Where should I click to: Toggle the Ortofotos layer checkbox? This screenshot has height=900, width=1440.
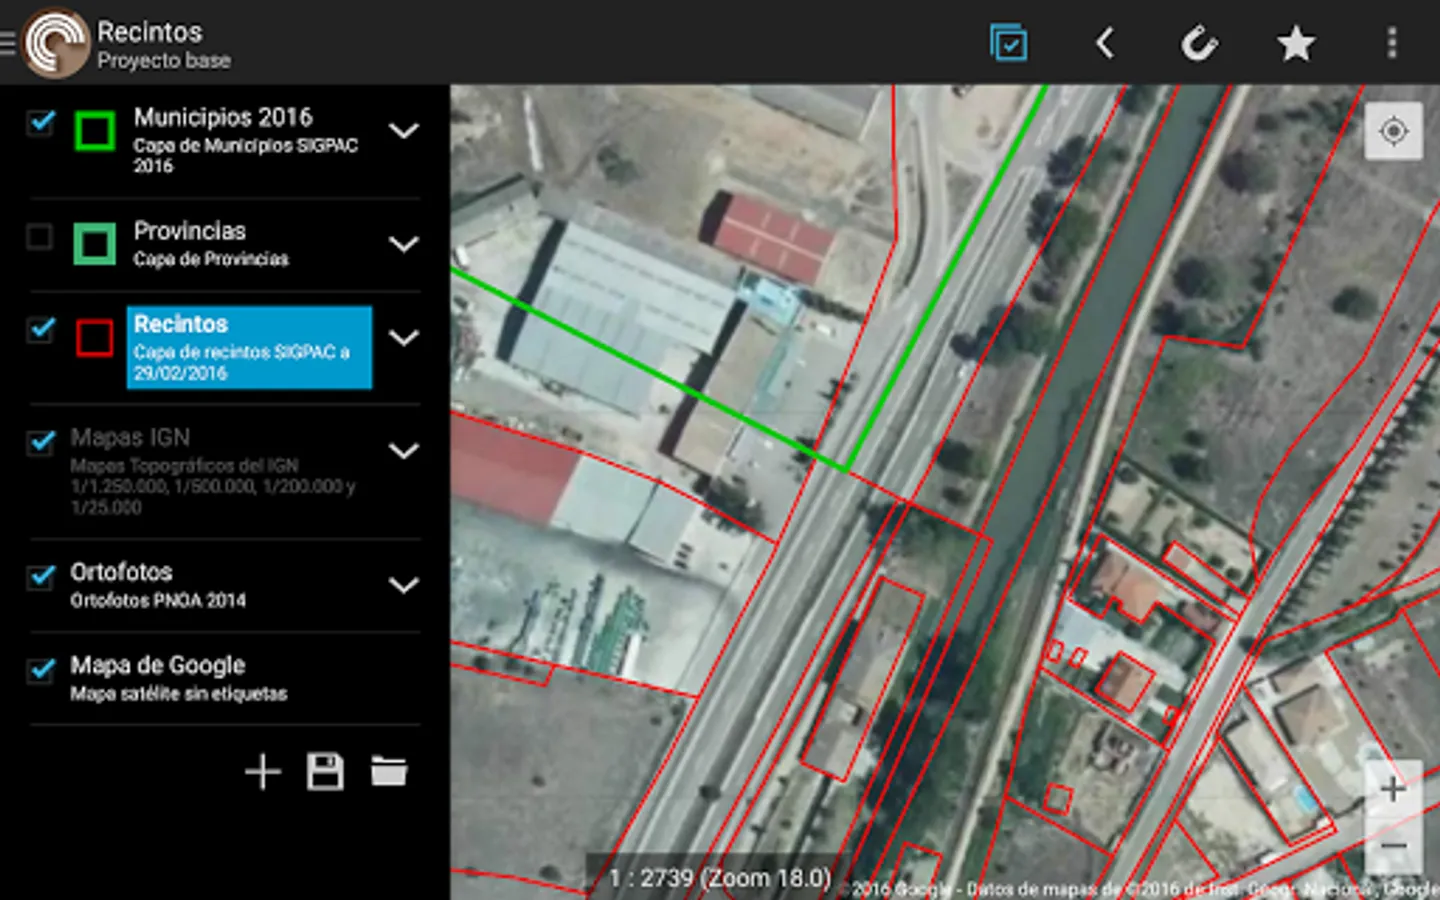click(41, 577)
